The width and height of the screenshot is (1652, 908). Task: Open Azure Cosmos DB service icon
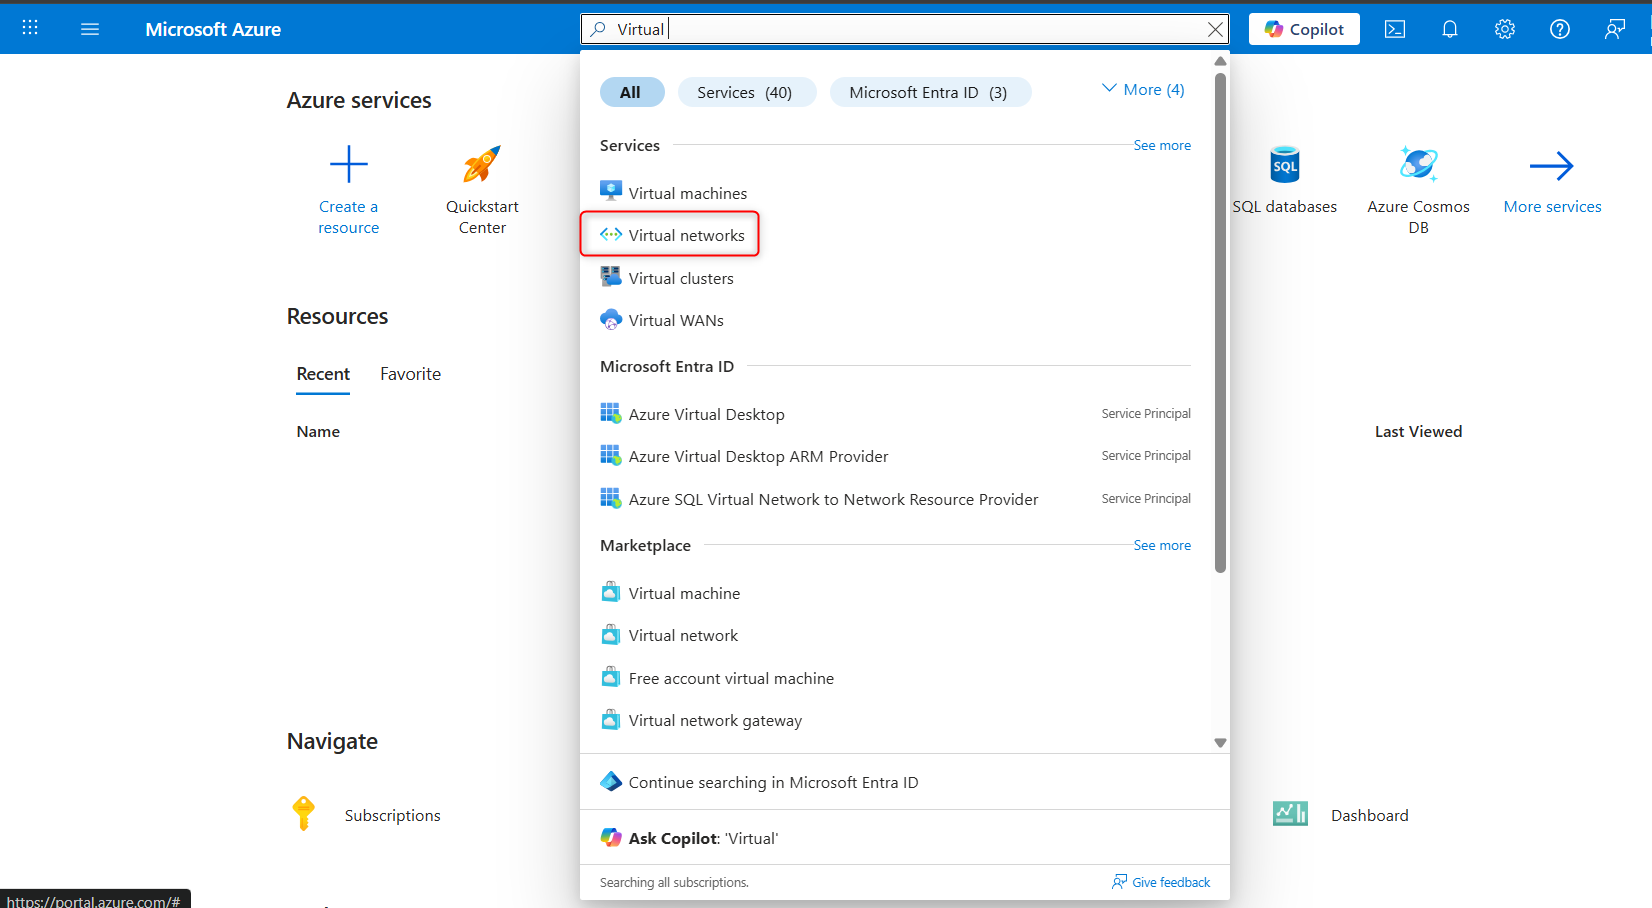pyautogui.click(x=1419, y=165)
